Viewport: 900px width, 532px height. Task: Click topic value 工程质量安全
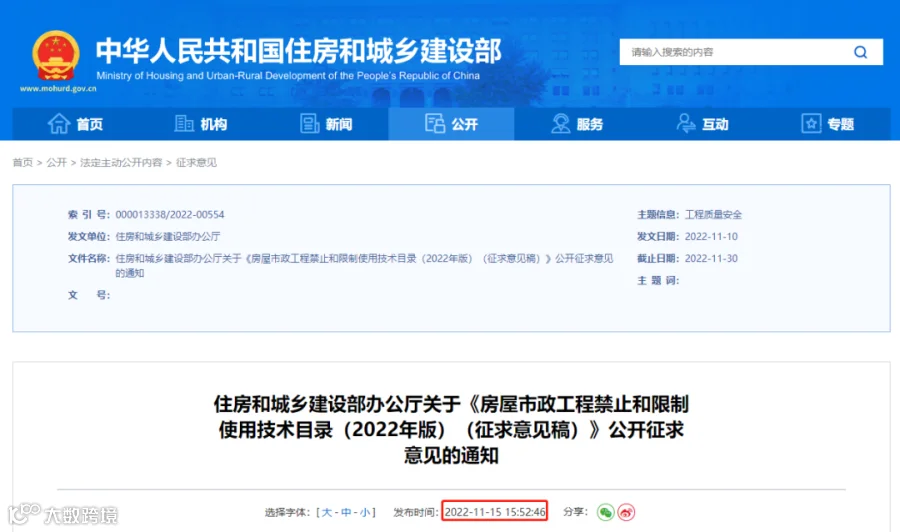713,215
